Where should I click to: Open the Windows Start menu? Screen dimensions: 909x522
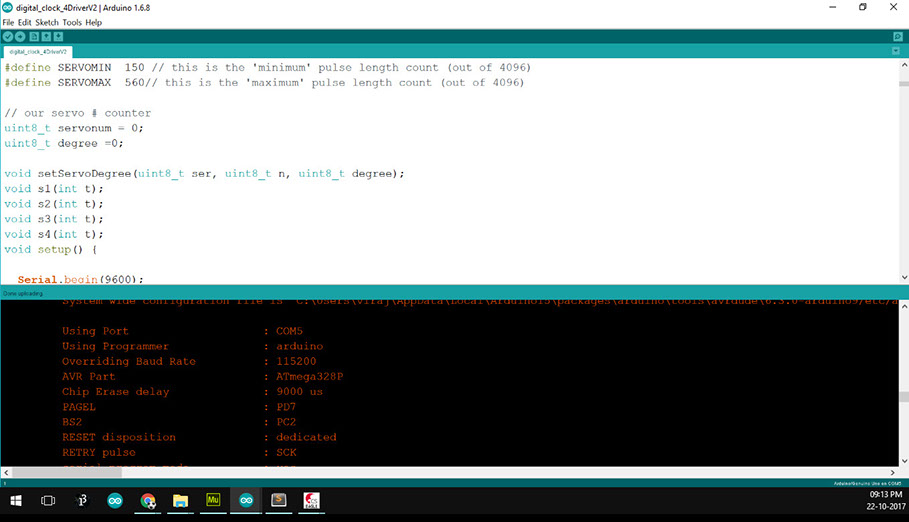[x=16, y=500]
